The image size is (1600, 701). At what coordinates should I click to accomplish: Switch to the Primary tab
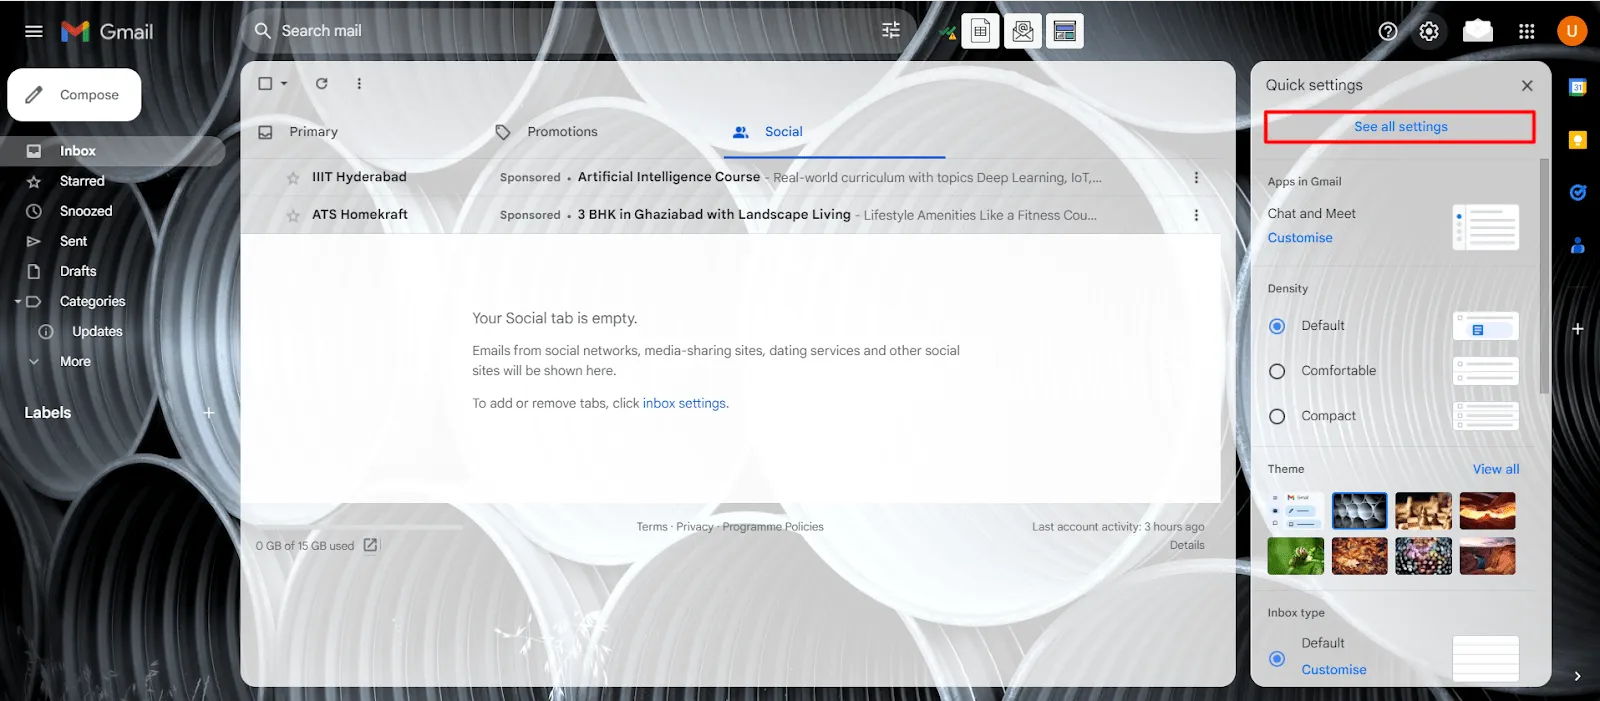[x=314, y=132]
